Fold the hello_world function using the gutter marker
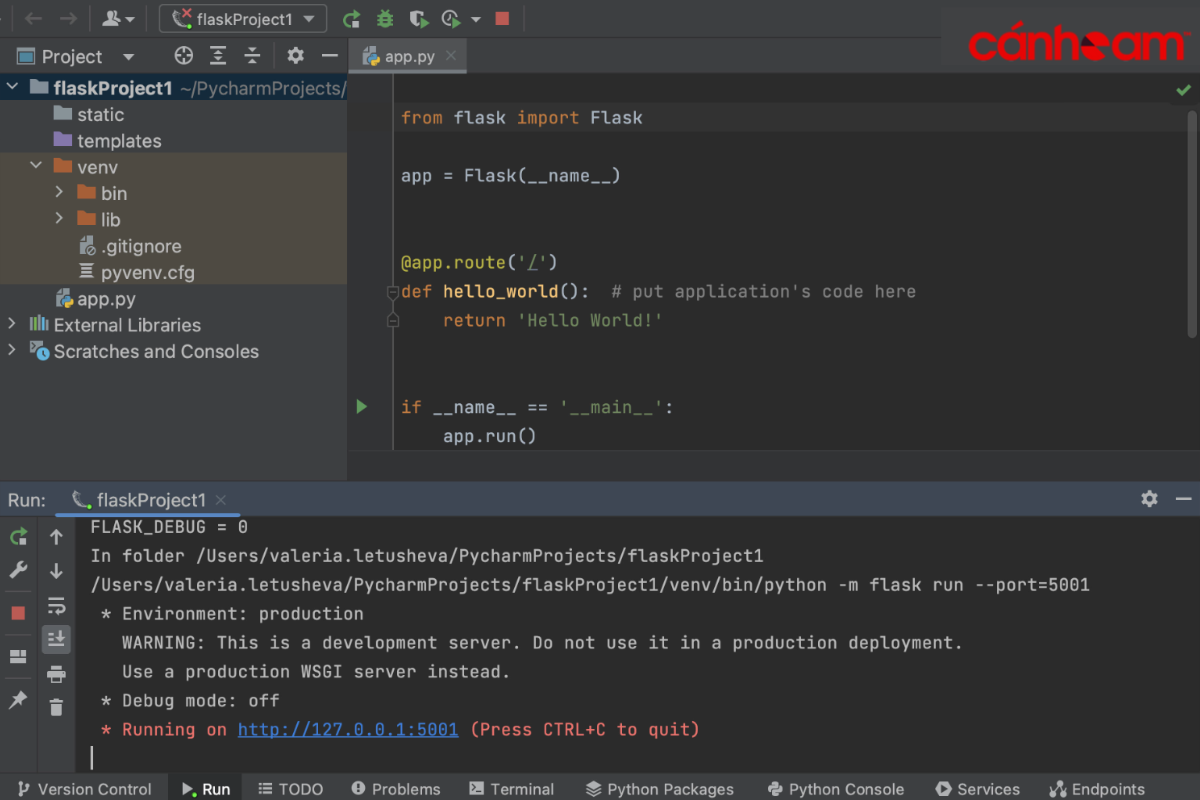Viewport: 1200px width, 800px height. point(392,292)
